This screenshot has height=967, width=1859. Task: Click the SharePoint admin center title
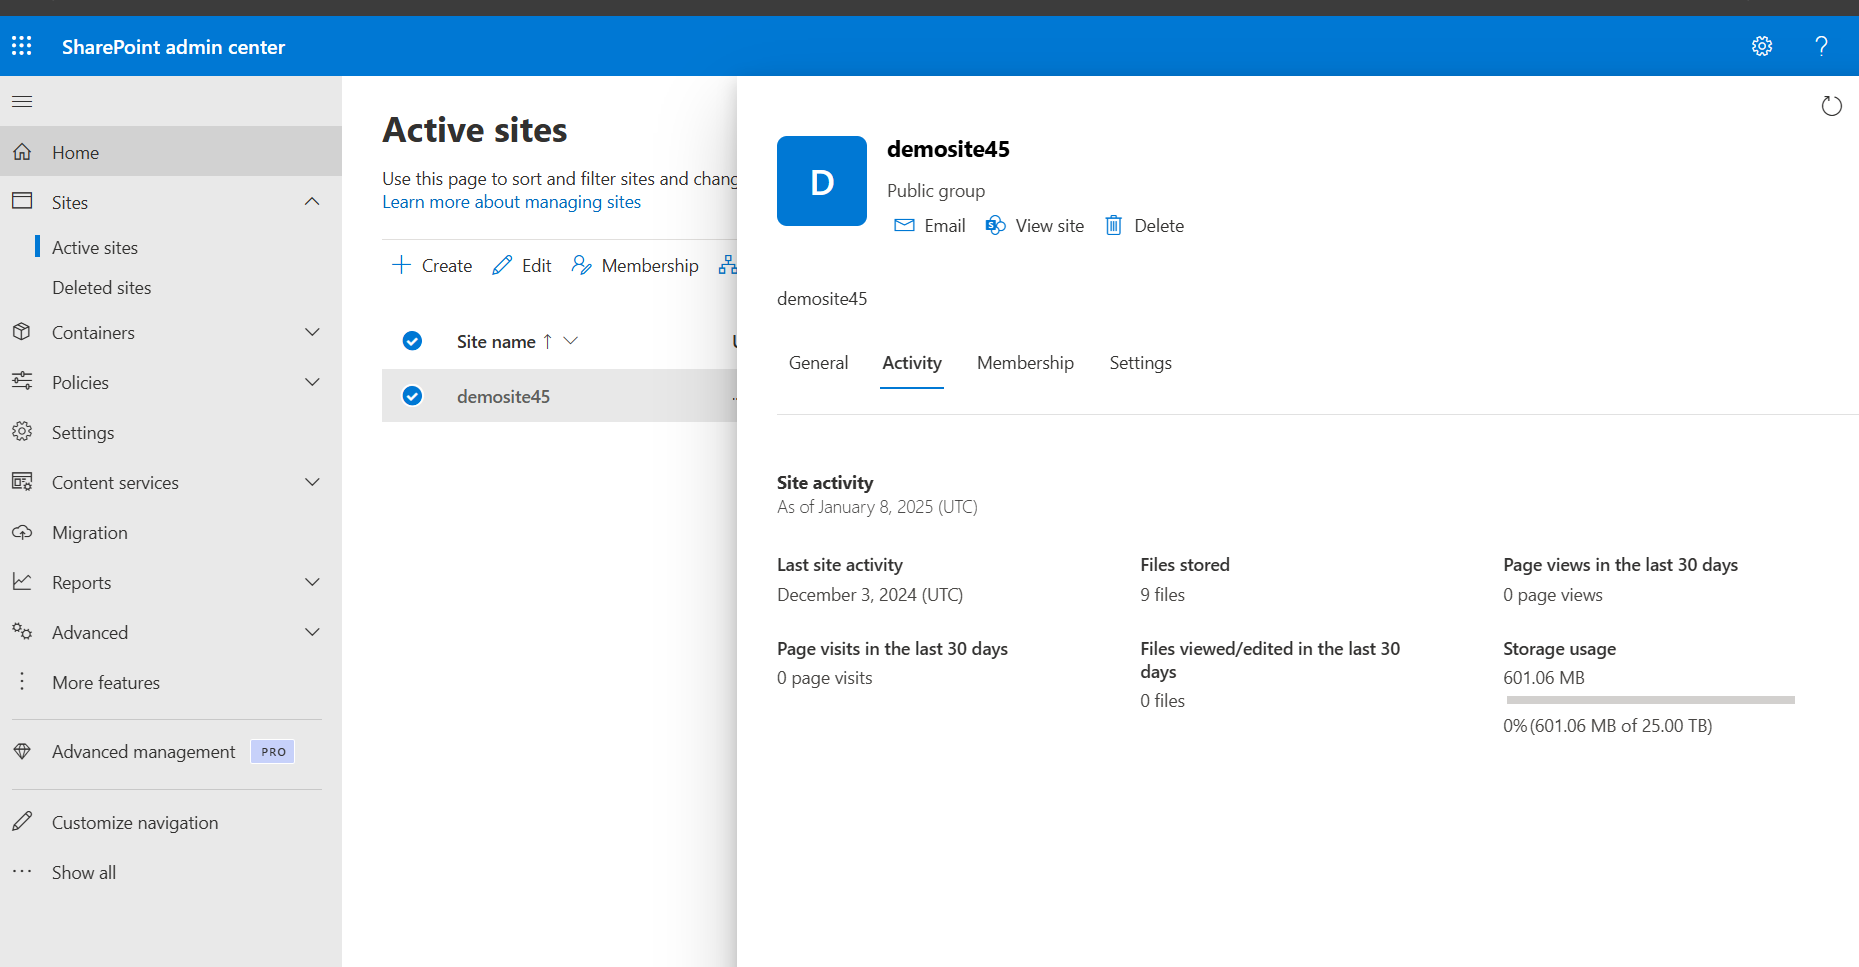[173, 47]
